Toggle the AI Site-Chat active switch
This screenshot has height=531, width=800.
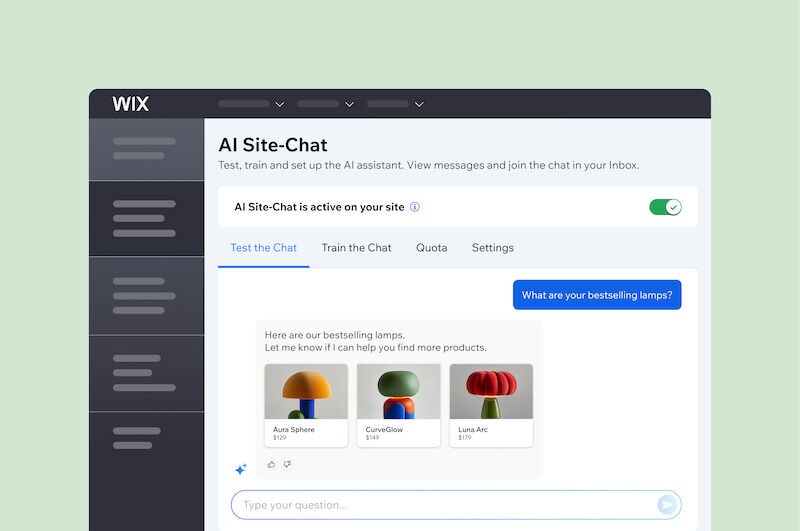coord(665,207)
